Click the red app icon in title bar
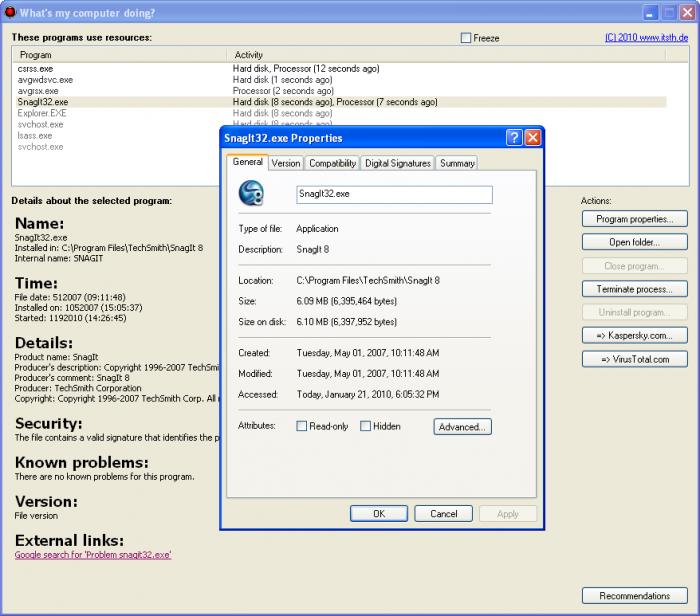This screenshot has height=616, width=700. tap(9, 12)
